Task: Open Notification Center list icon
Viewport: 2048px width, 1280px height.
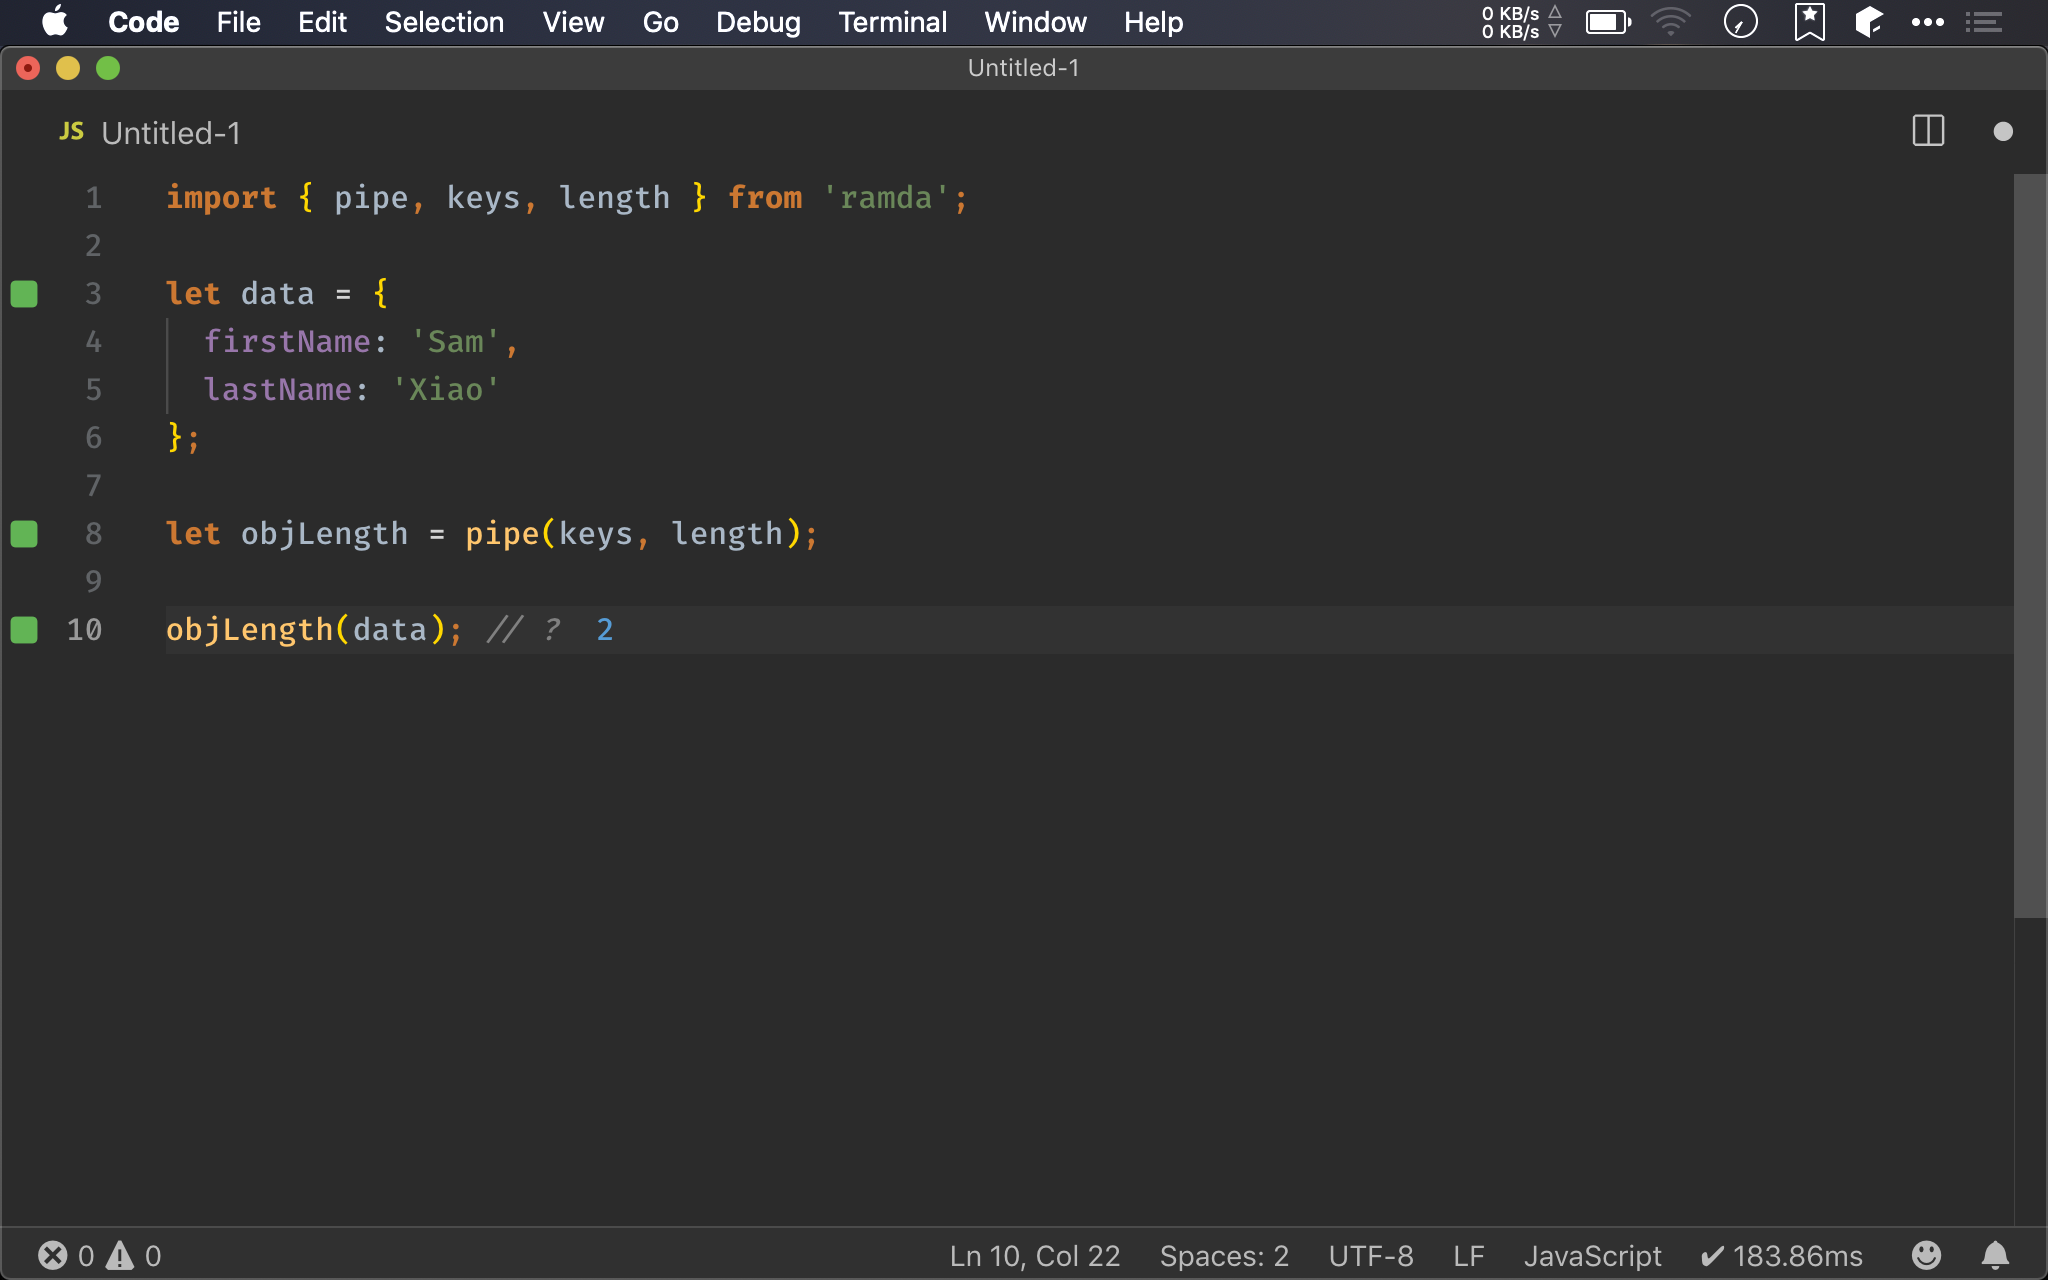Action: 1983,22
